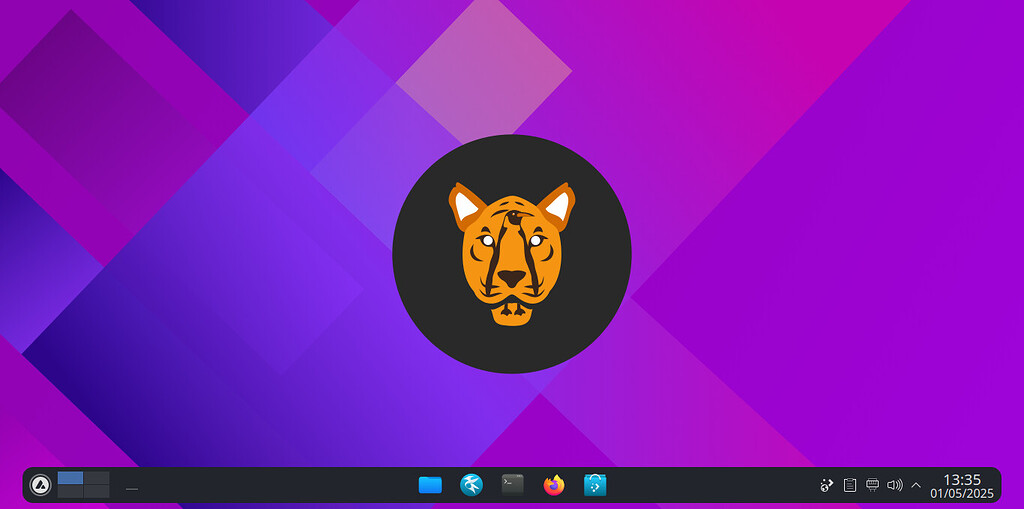The width and height of the screenshot is (1024, 509).
Task: Launch the Konsole terminal
Action: [513, 485]
